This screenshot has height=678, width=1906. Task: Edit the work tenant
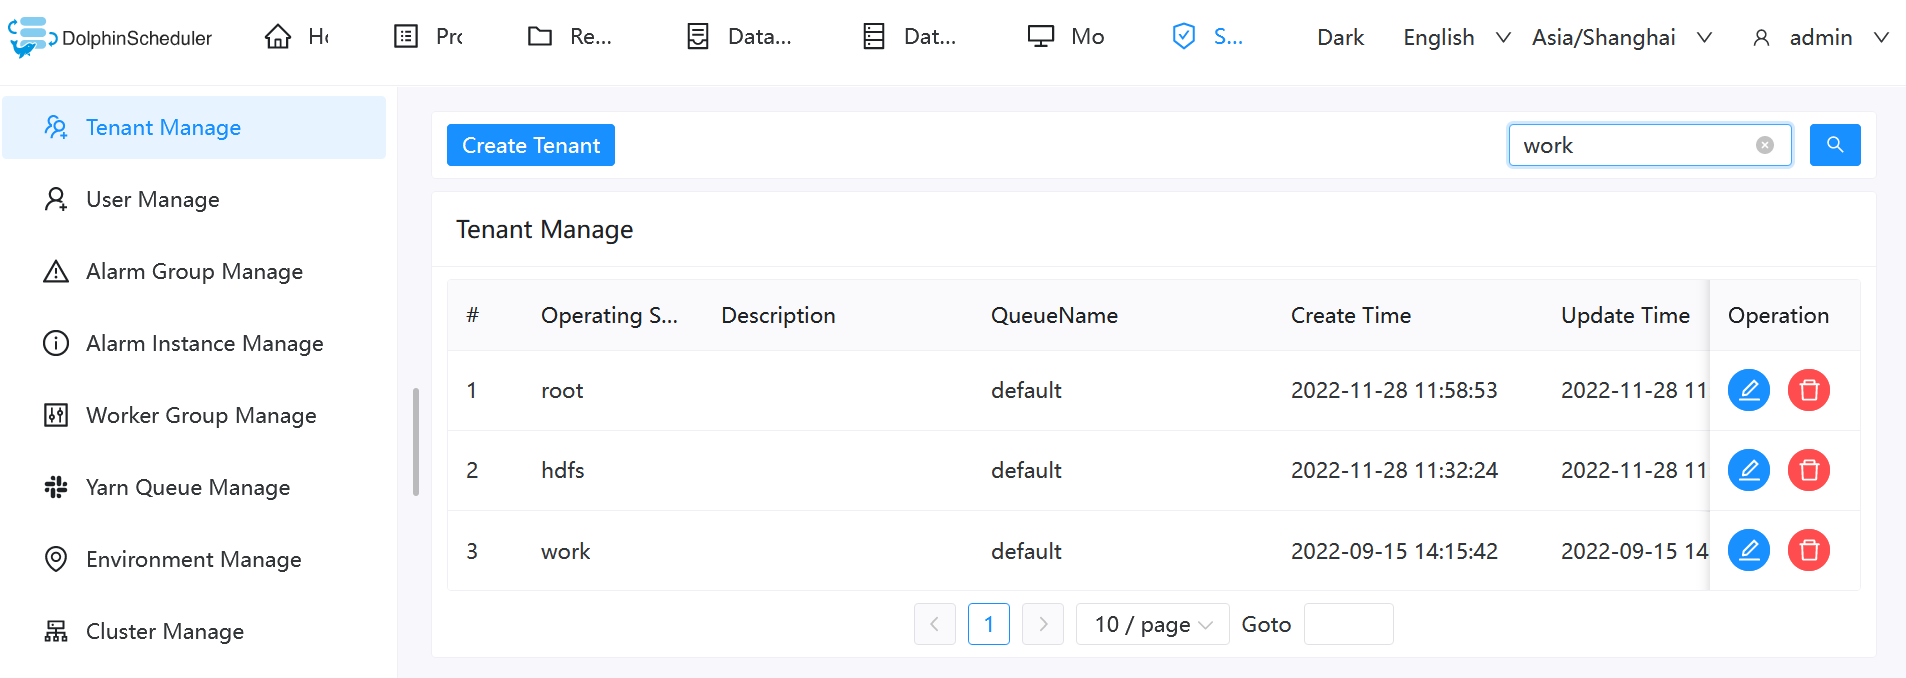point(1749,550)
